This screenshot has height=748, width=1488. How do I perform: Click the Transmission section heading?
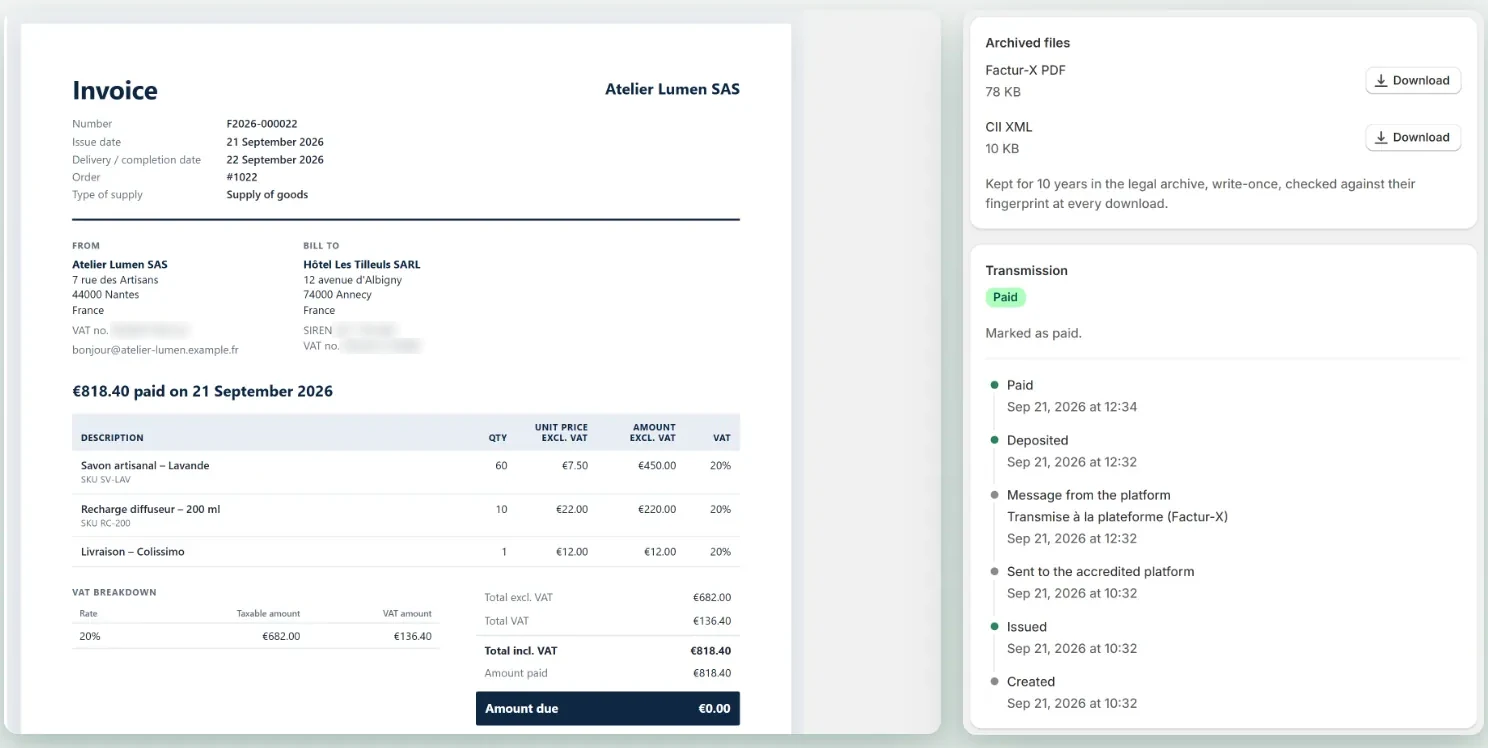[1026, 271]
